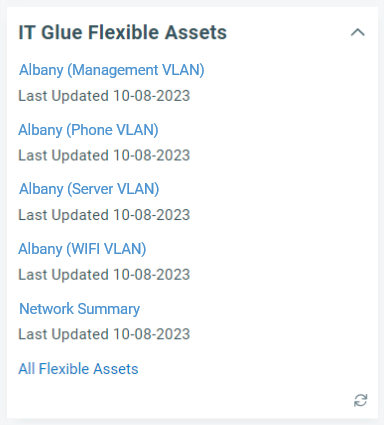Viewport: 384px width, 425px height.
Task: Click 10-08-2023 date below Network Summary
Action: click(152, 334)
